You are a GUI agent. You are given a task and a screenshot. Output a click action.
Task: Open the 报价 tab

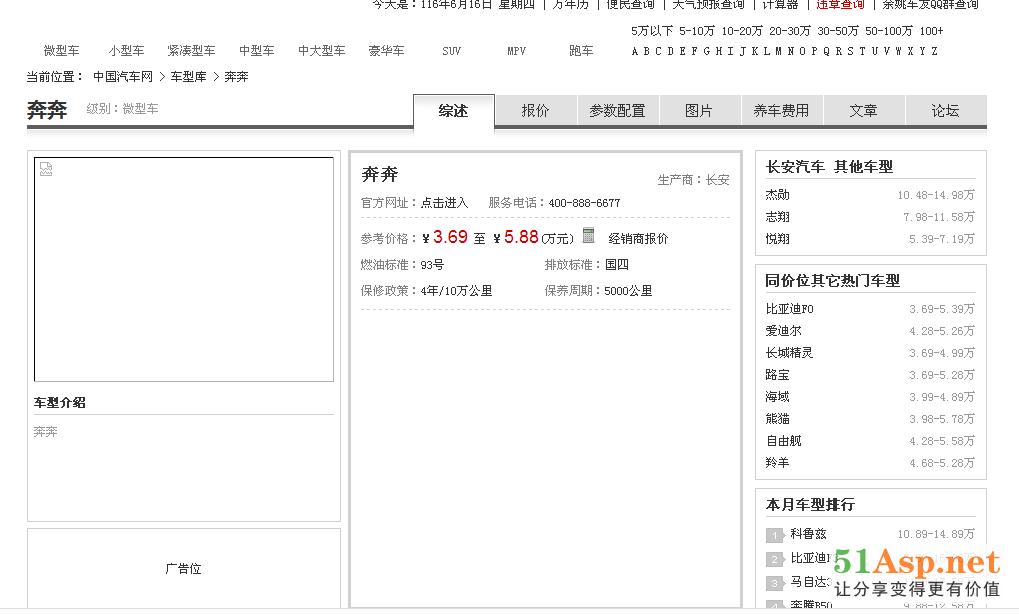pyautogui.click(x=535, y=110)
